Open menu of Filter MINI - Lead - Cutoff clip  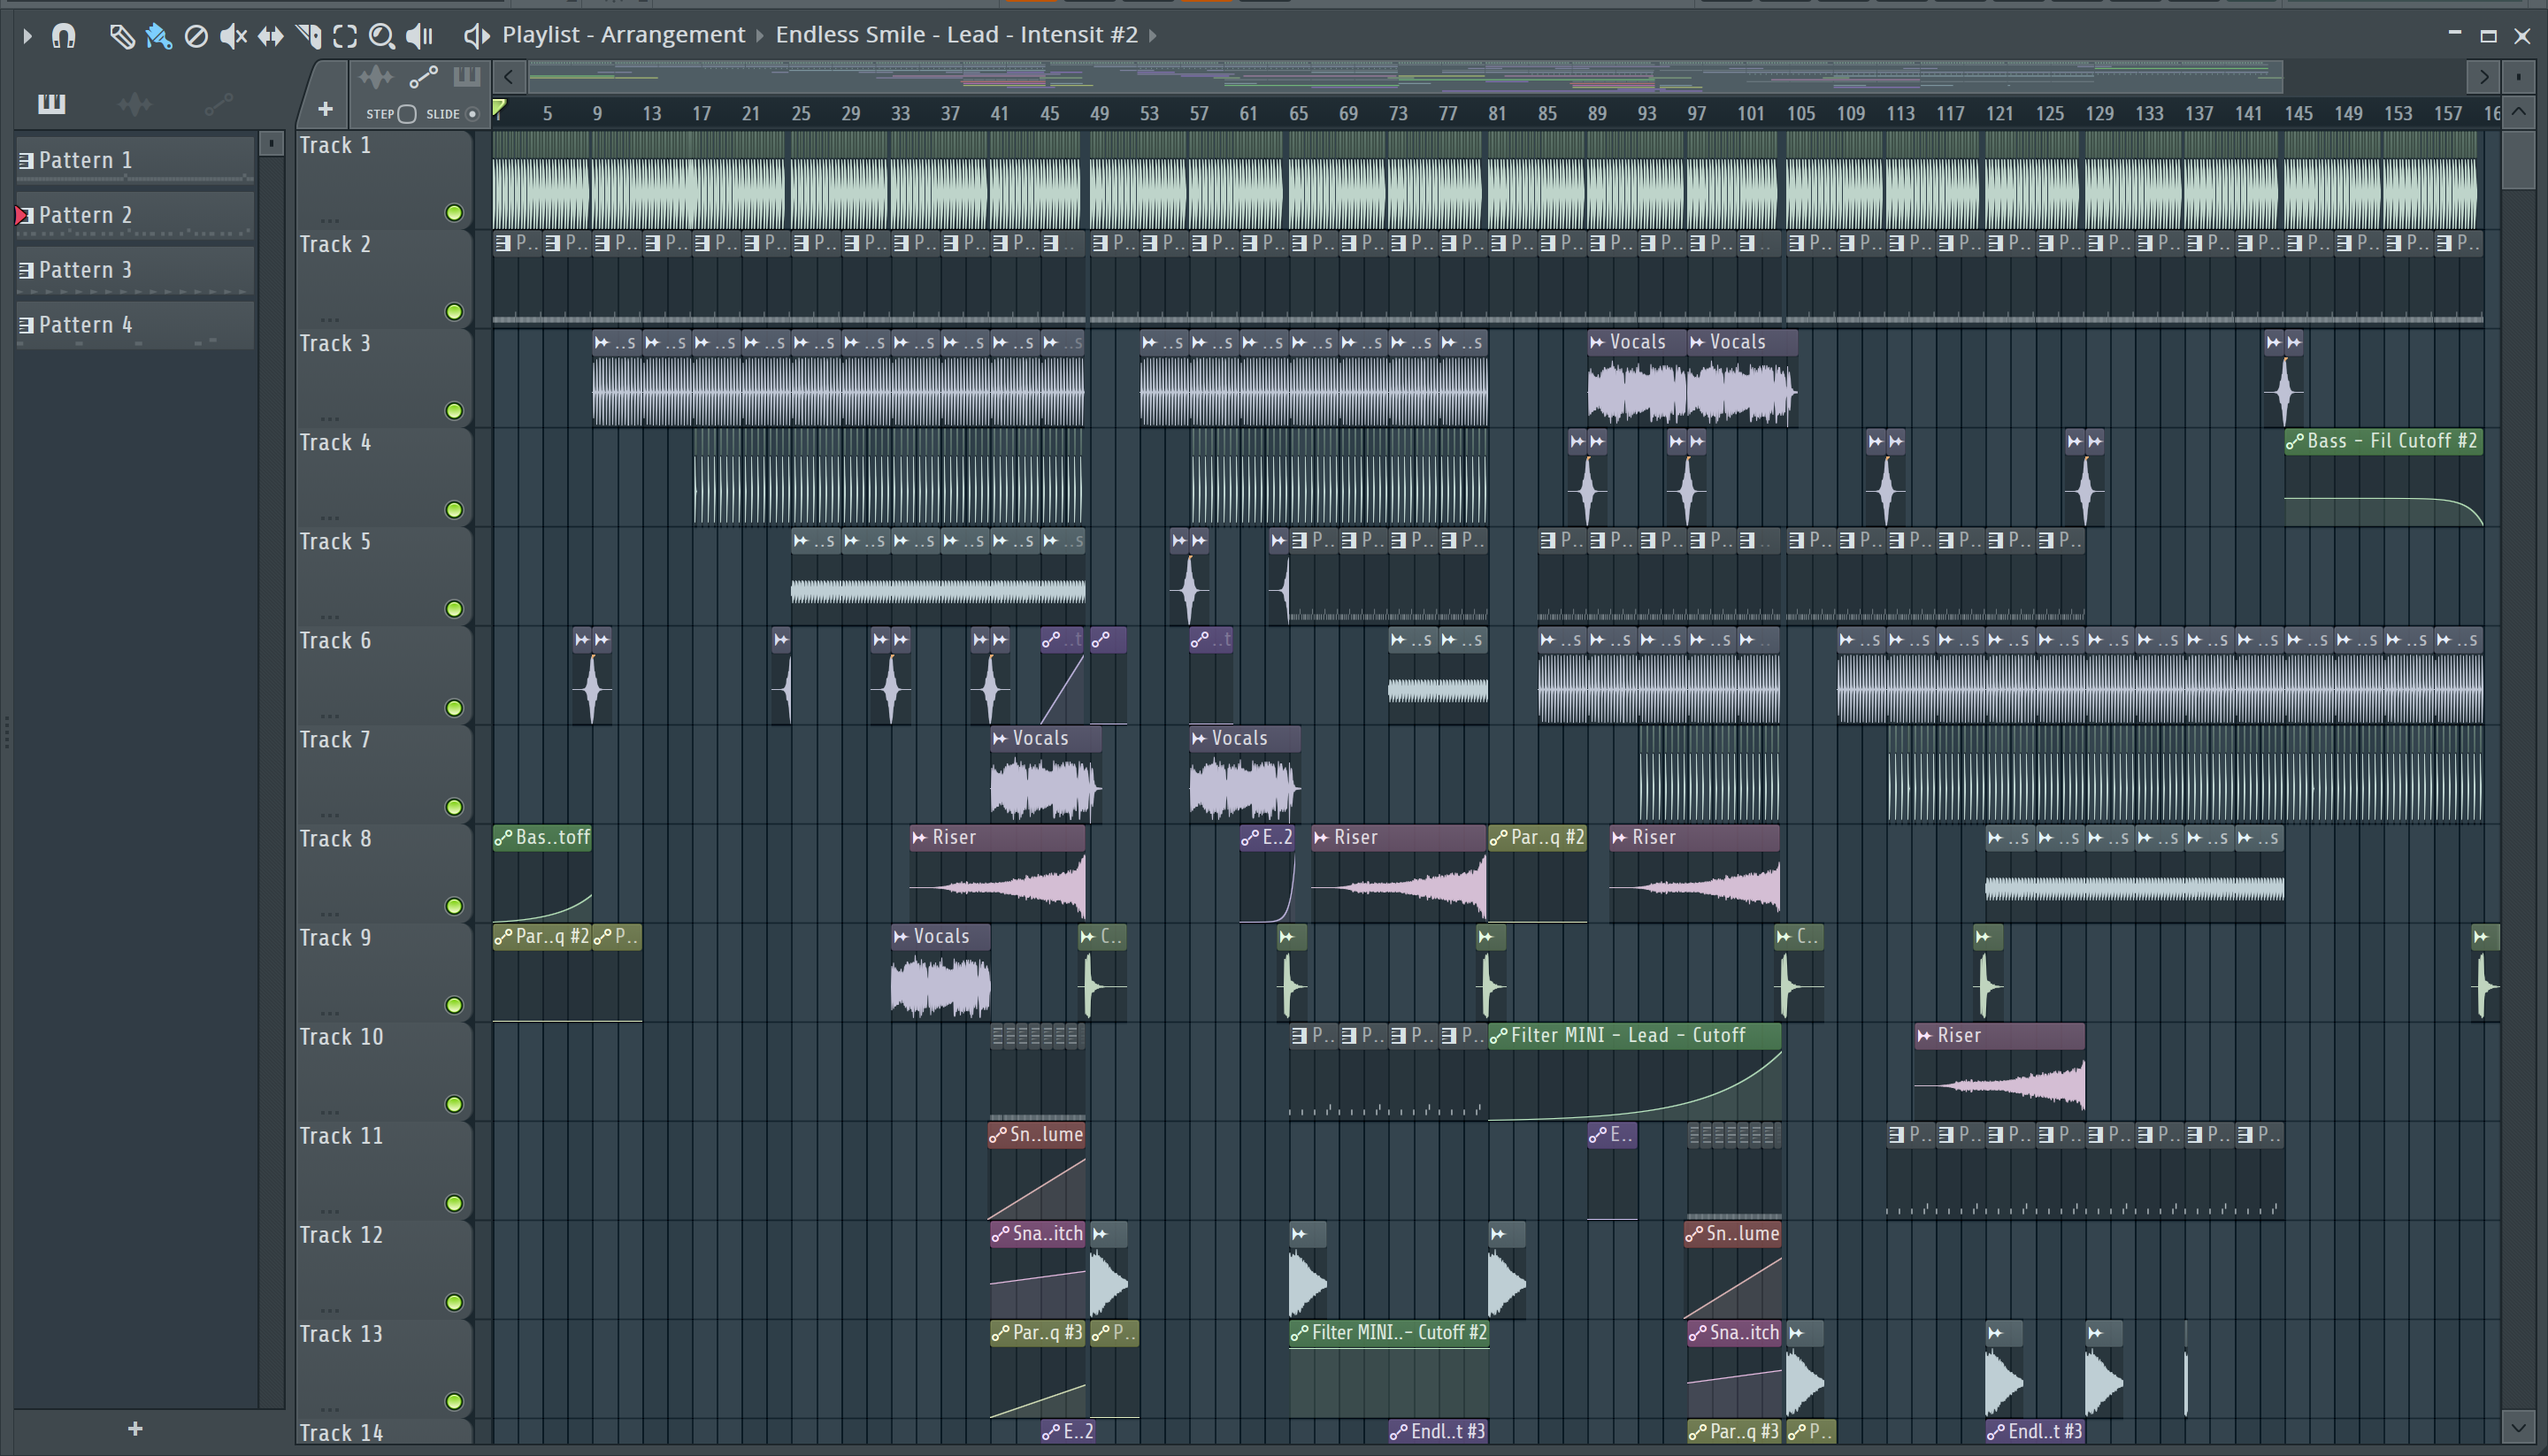tap(1499, 1036)
